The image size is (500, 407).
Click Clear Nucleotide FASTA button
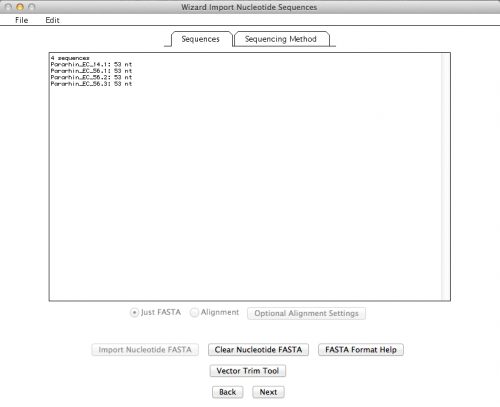click(x=258, y=350)
